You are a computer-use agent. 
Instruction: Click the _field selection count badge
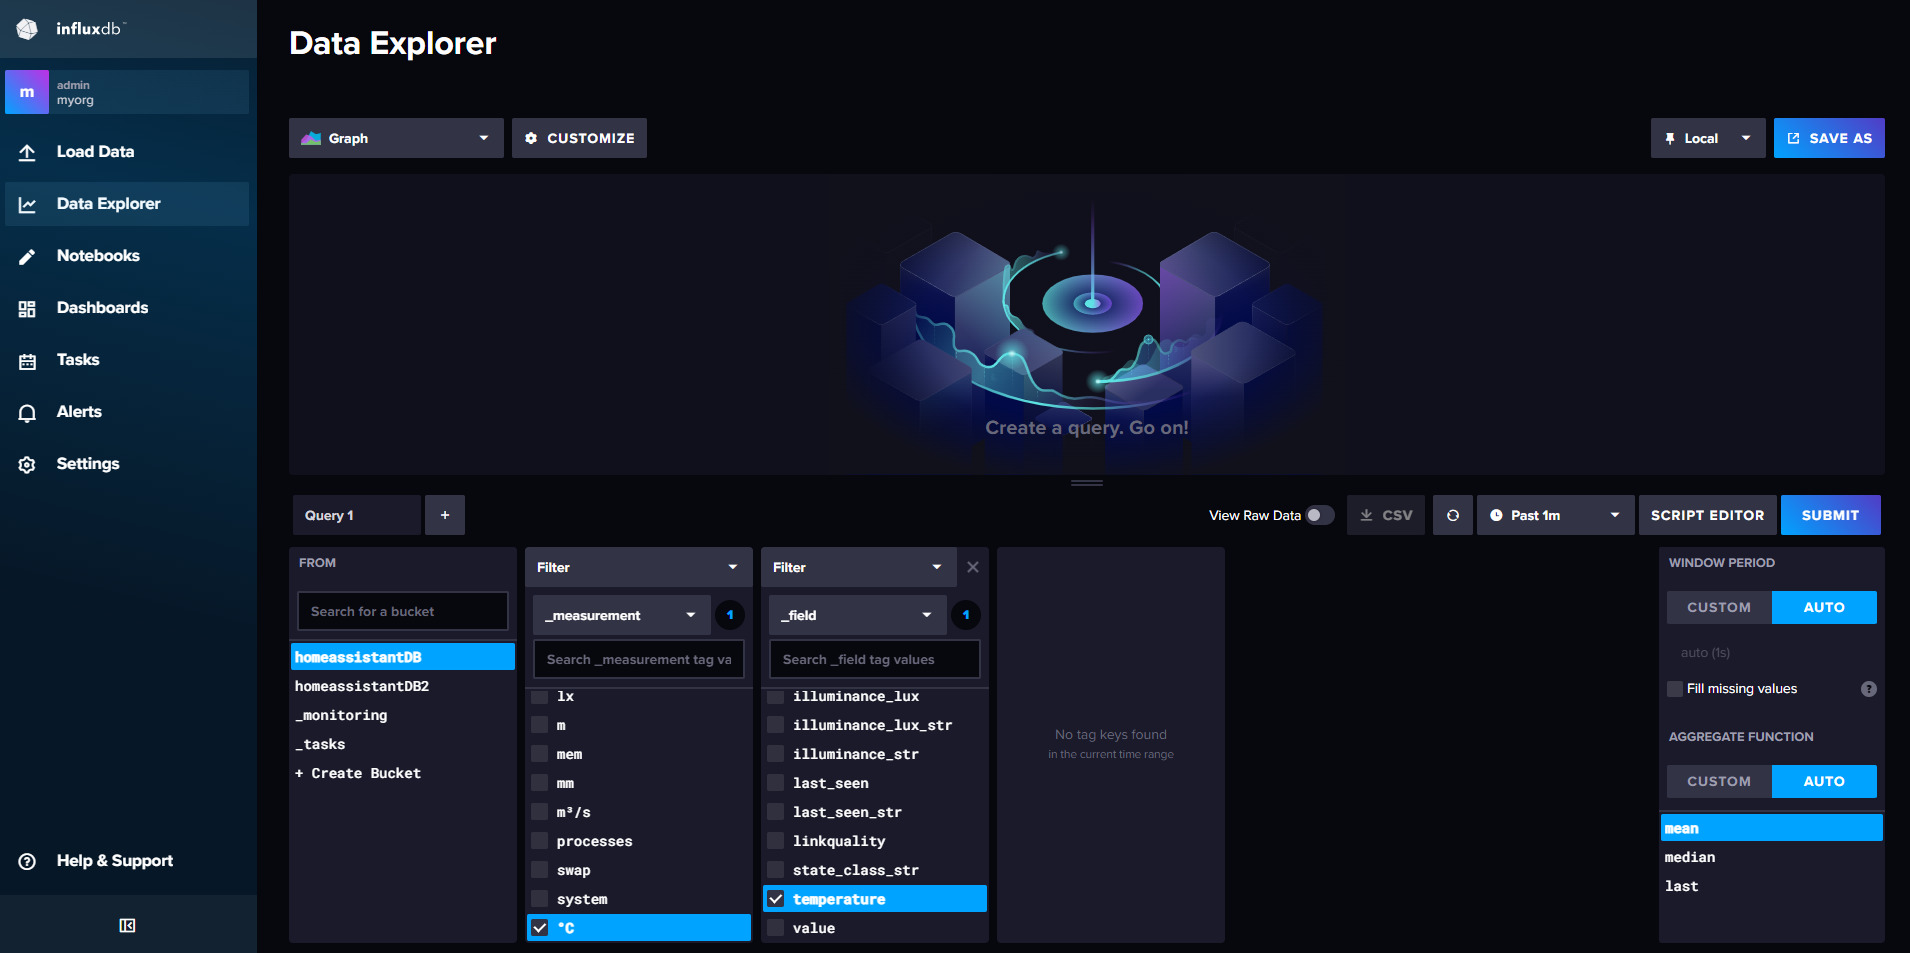click(x=966, y=615)
